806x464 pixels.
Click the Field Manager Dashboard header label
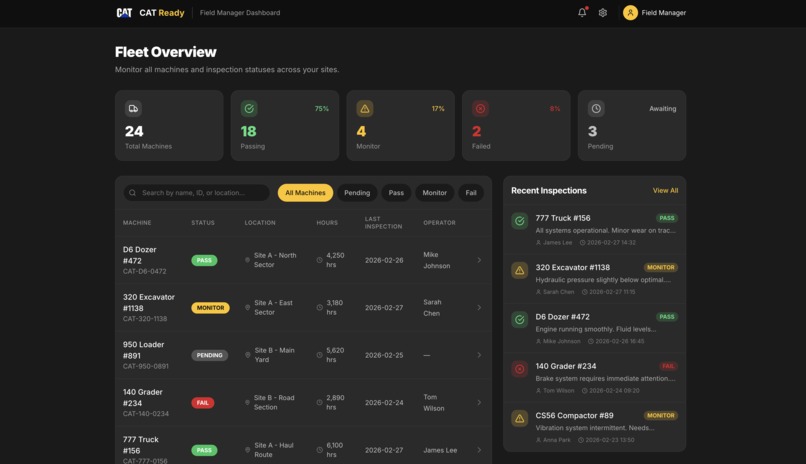click(x=240, y=13)
